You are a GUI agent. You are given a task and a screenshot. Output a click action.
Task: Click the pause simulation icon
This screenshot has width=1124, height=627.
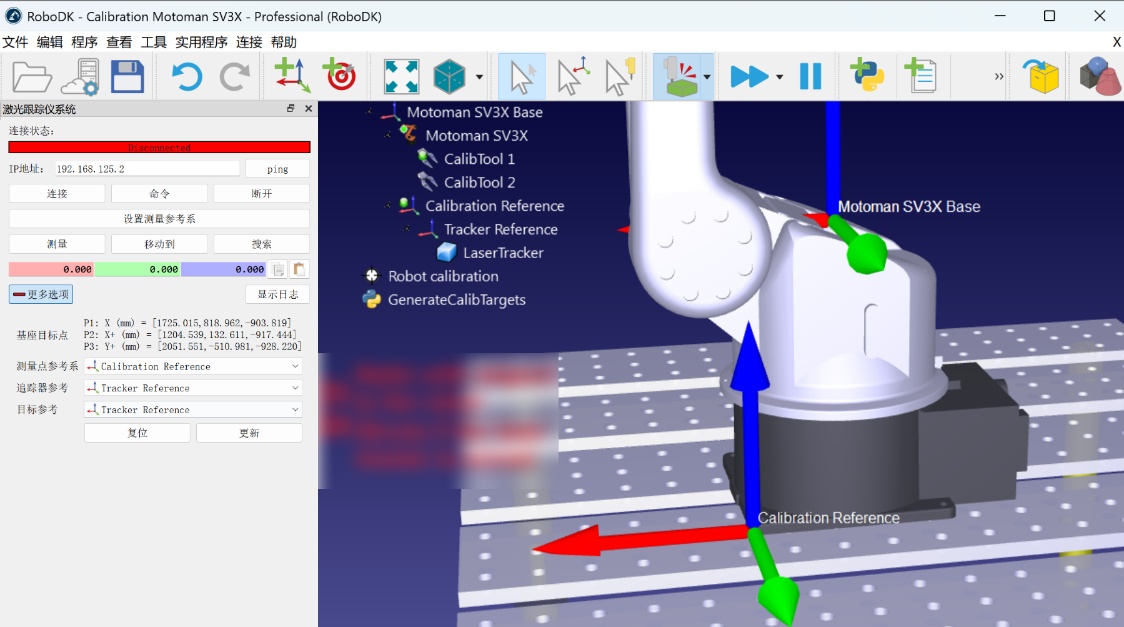(x=811, y=75)
